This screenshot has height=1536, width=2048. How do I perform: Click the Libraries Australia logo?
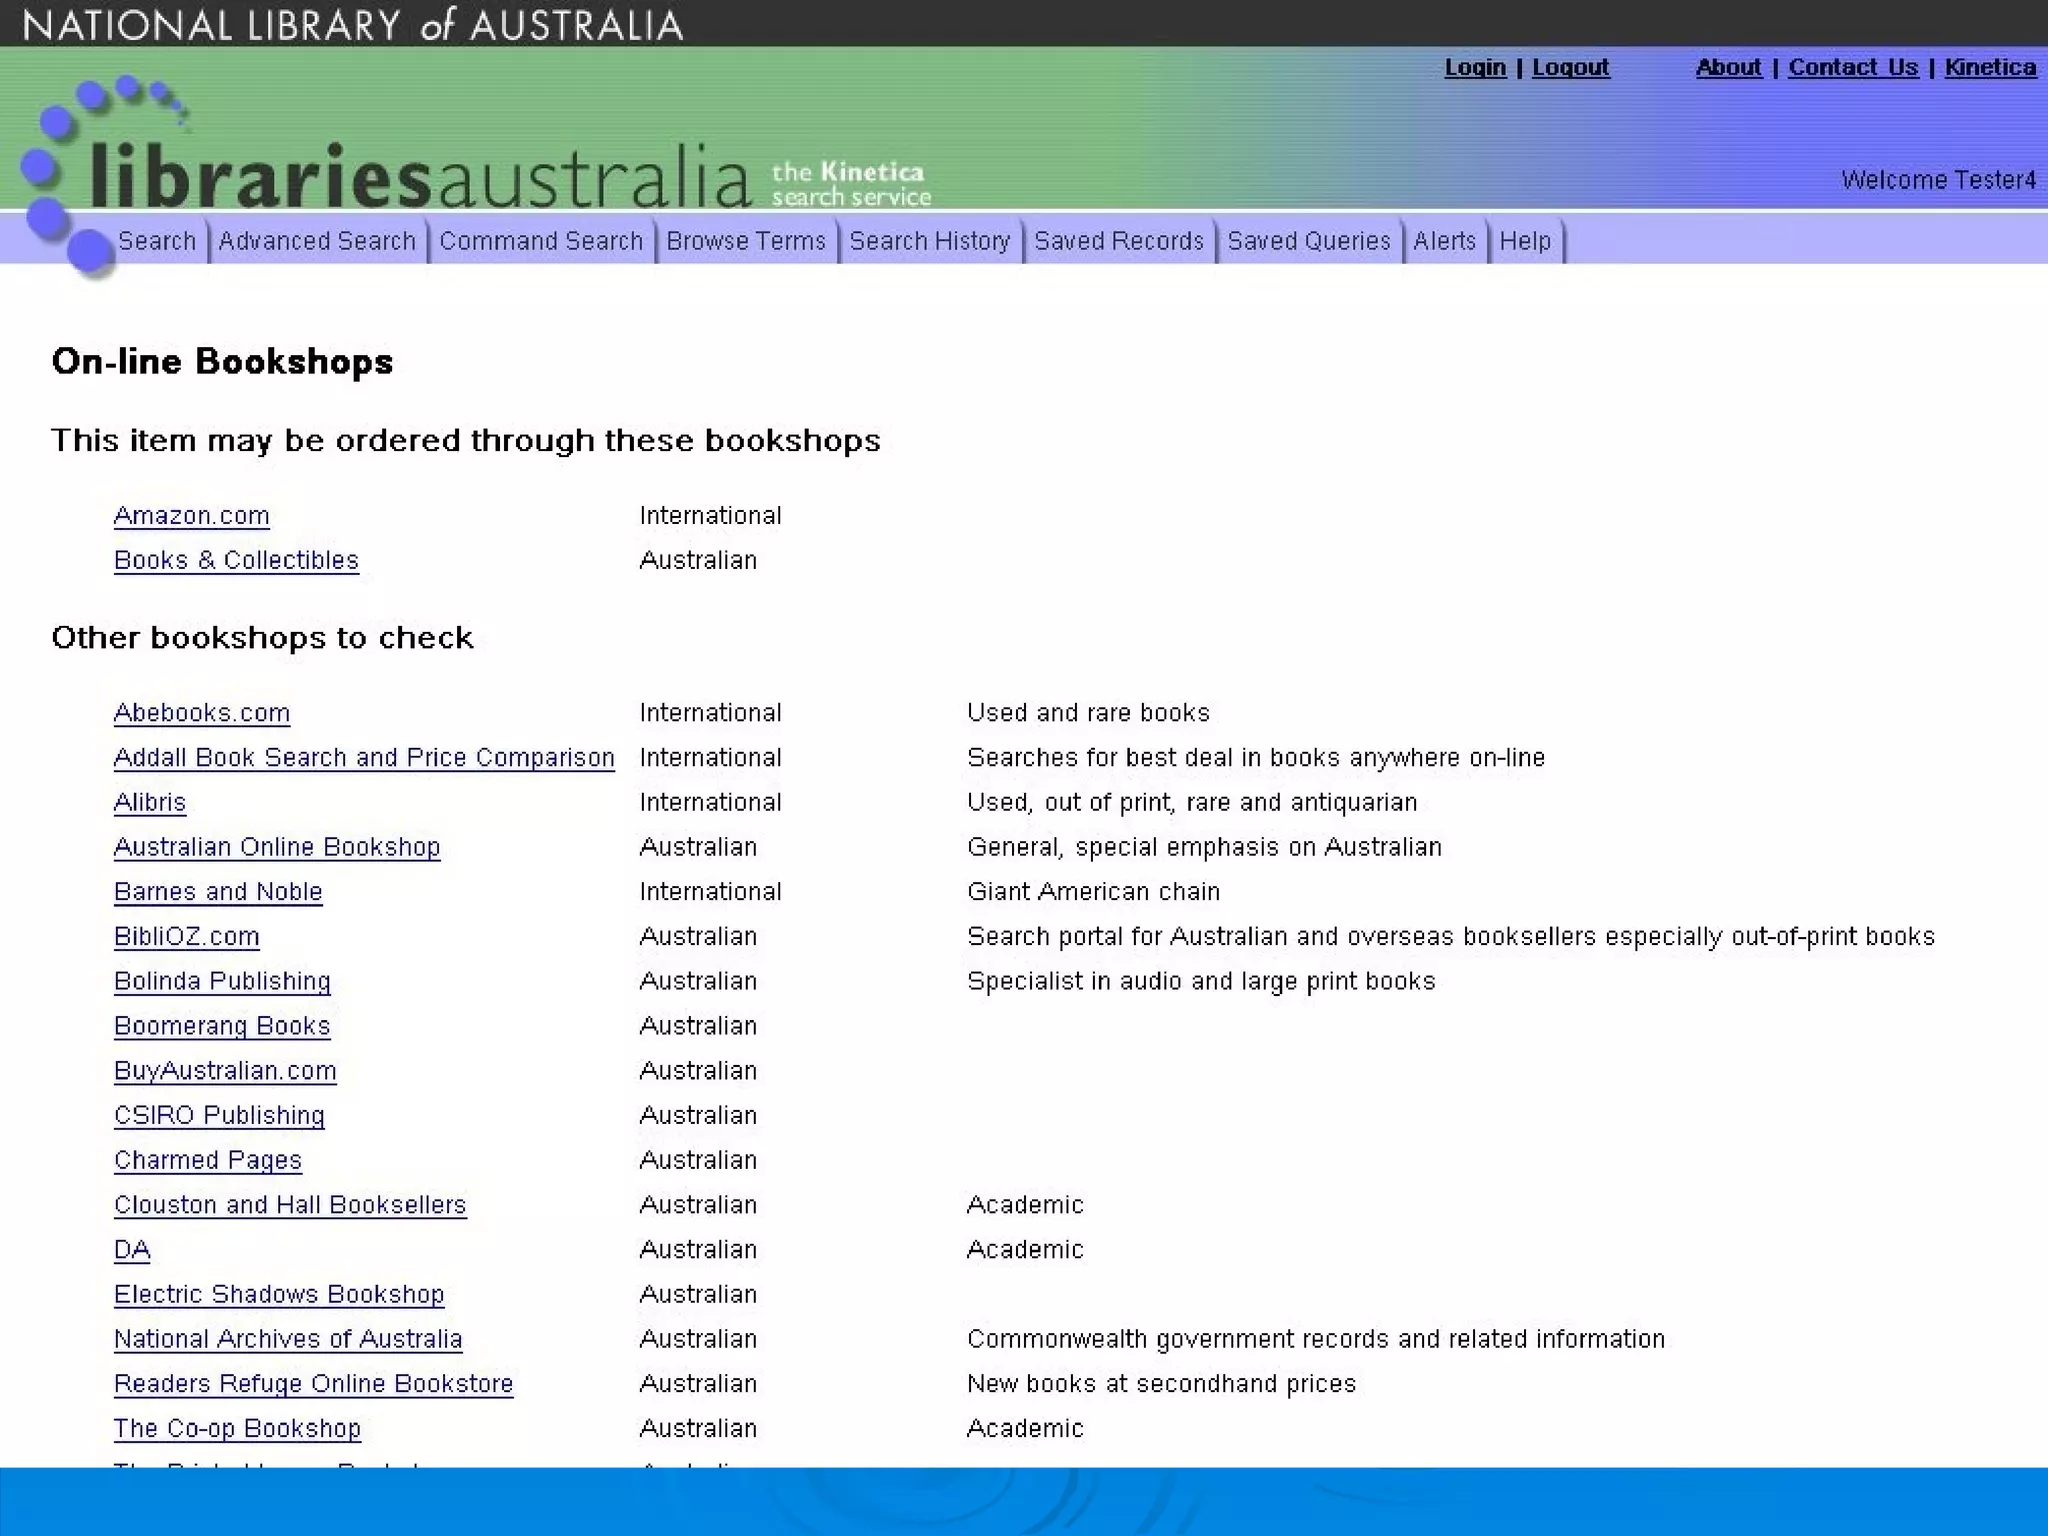[x=420, y=172]
